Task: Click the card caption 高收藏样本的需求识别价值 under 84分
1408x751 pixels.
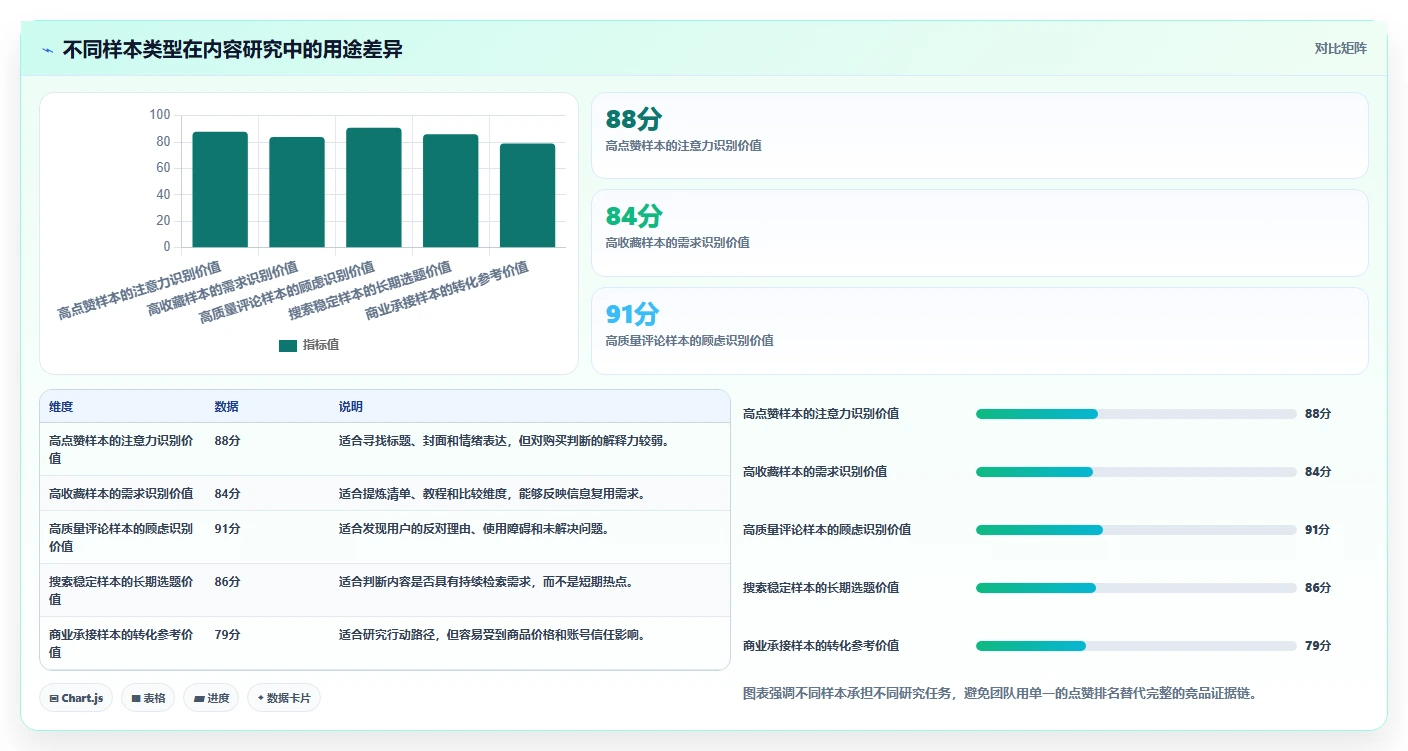Action: tap(678, 243)
